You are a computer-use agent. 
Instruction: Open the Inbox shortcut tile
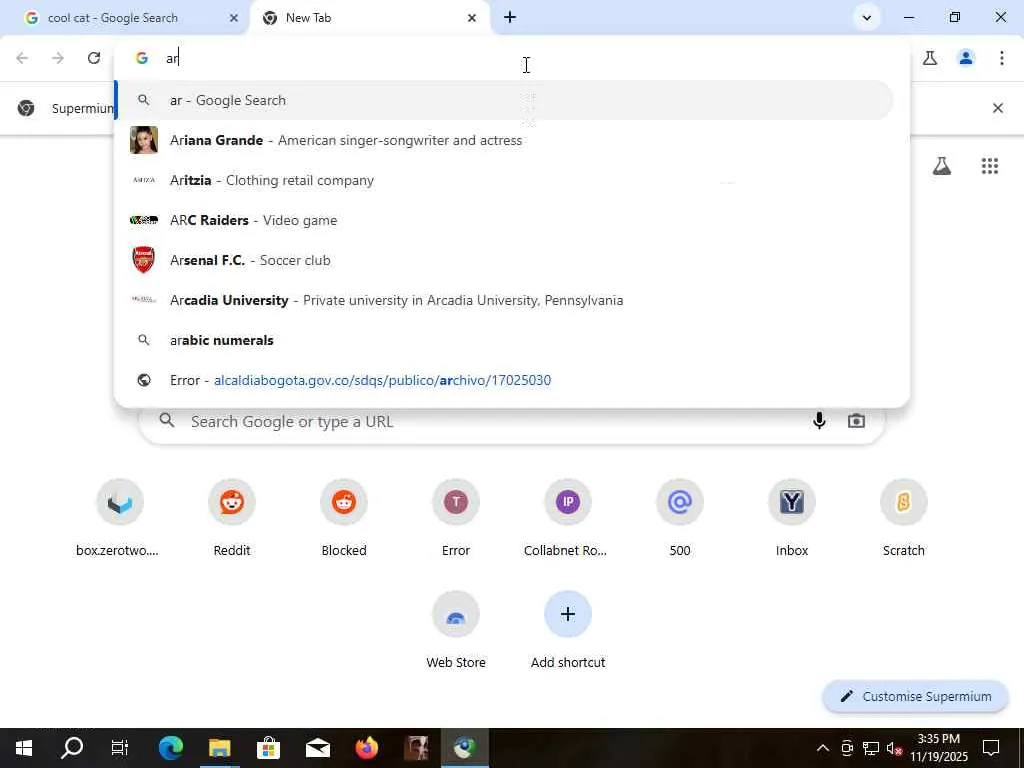pyautogui.click(x=792, y=517)
